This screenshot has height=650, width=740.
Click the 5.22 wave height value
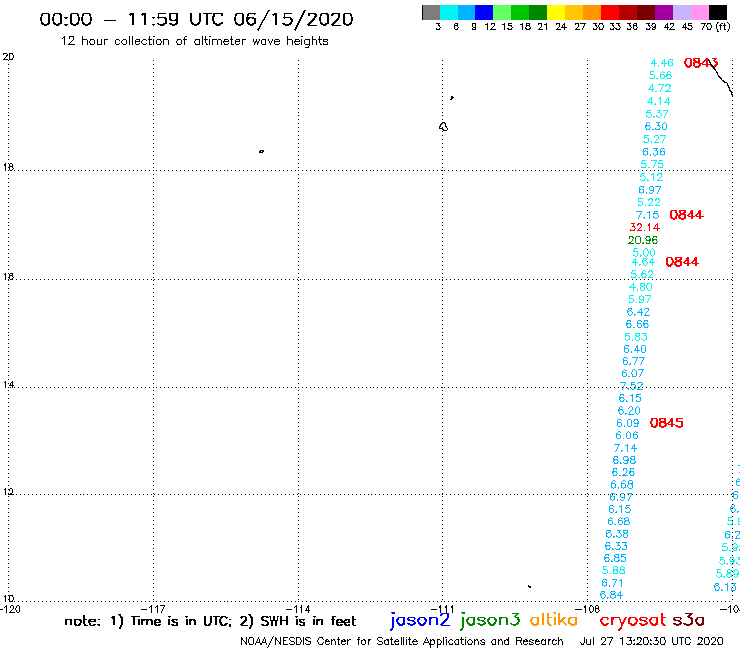tap(649, 203)
